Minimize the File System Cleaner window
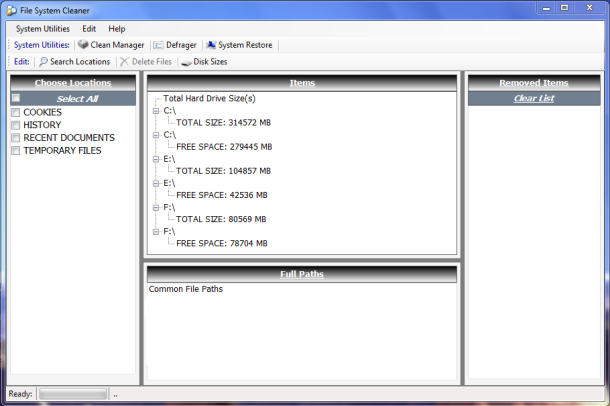The image size is (610, 406). [x=546, y=8]
